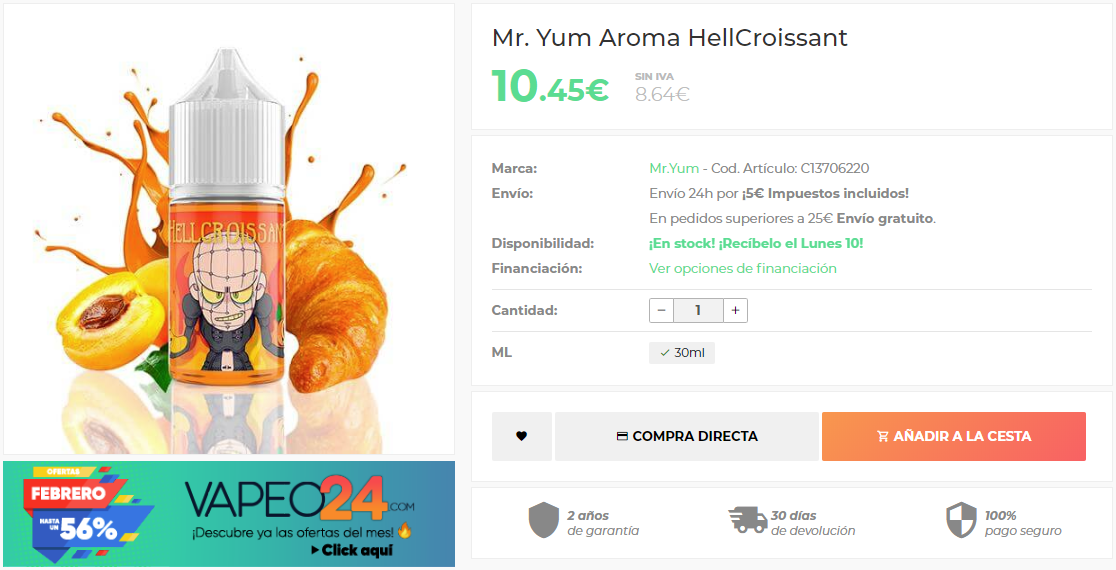The image size is (1116, 570).
Task: Click the secure payment shield icon
Action: (961, 520)
